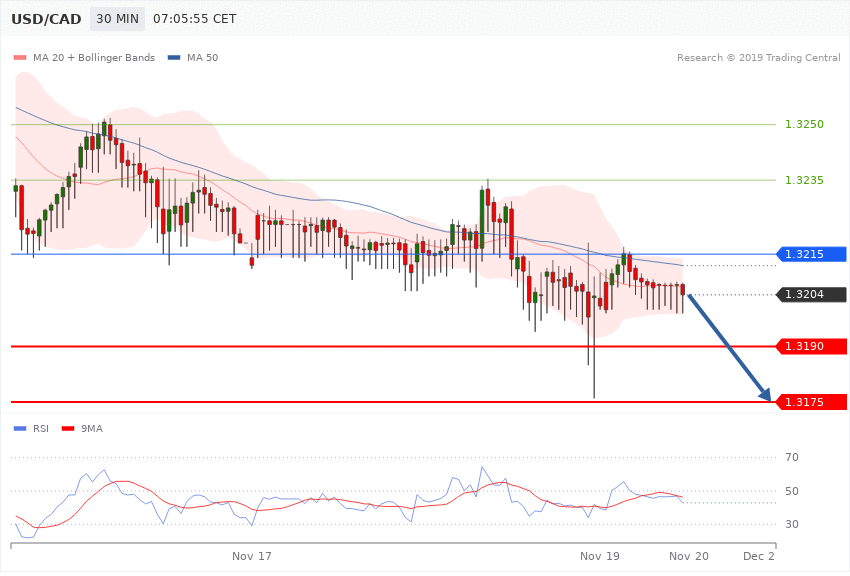Click the black 1.3204 current price tag

coord(812,294)
